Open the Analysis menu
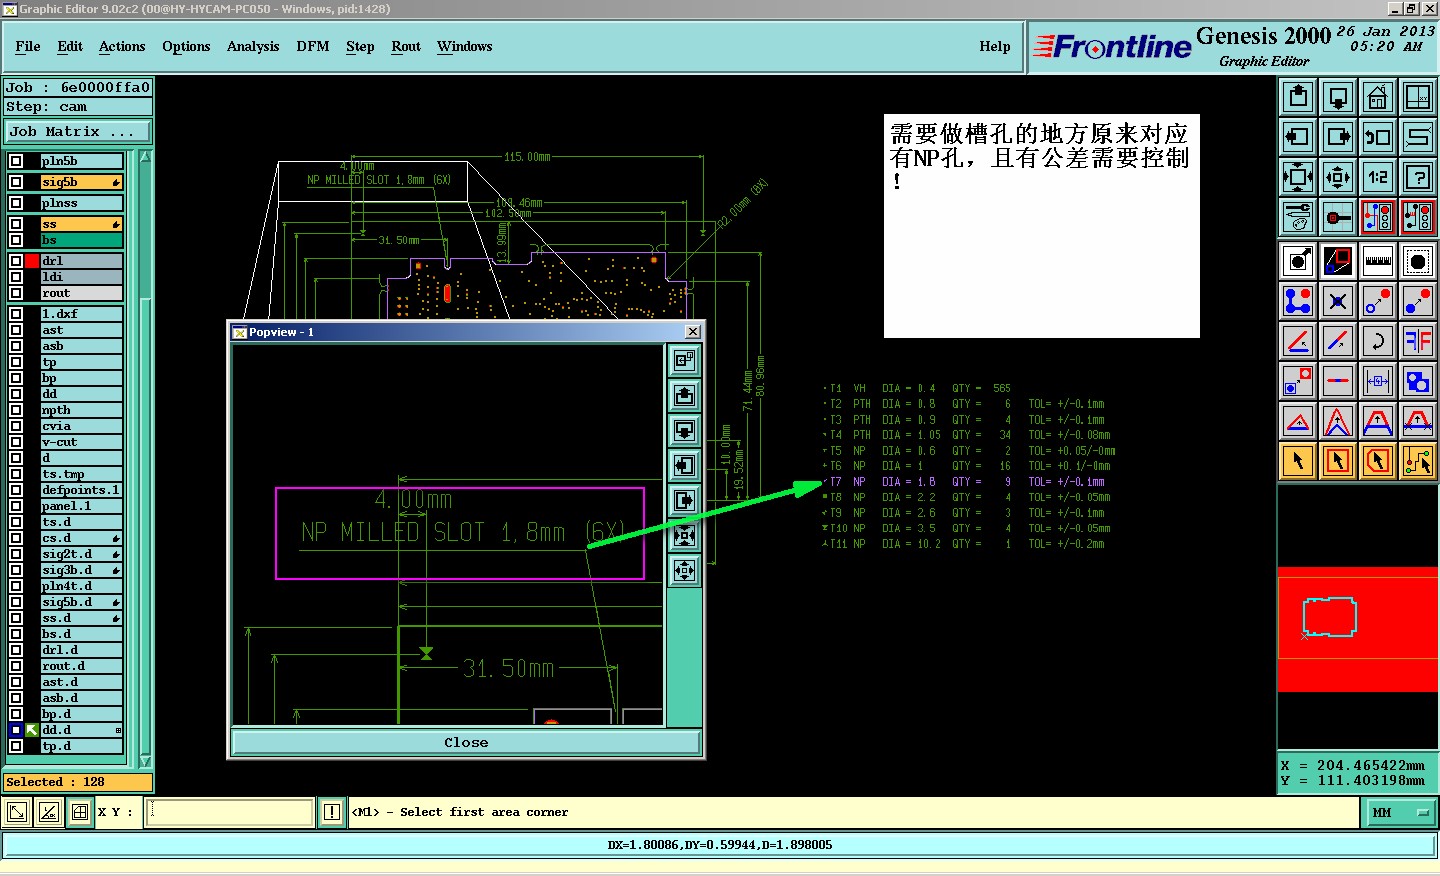The height and width of the screenshot is (876, 1440). 252,46
